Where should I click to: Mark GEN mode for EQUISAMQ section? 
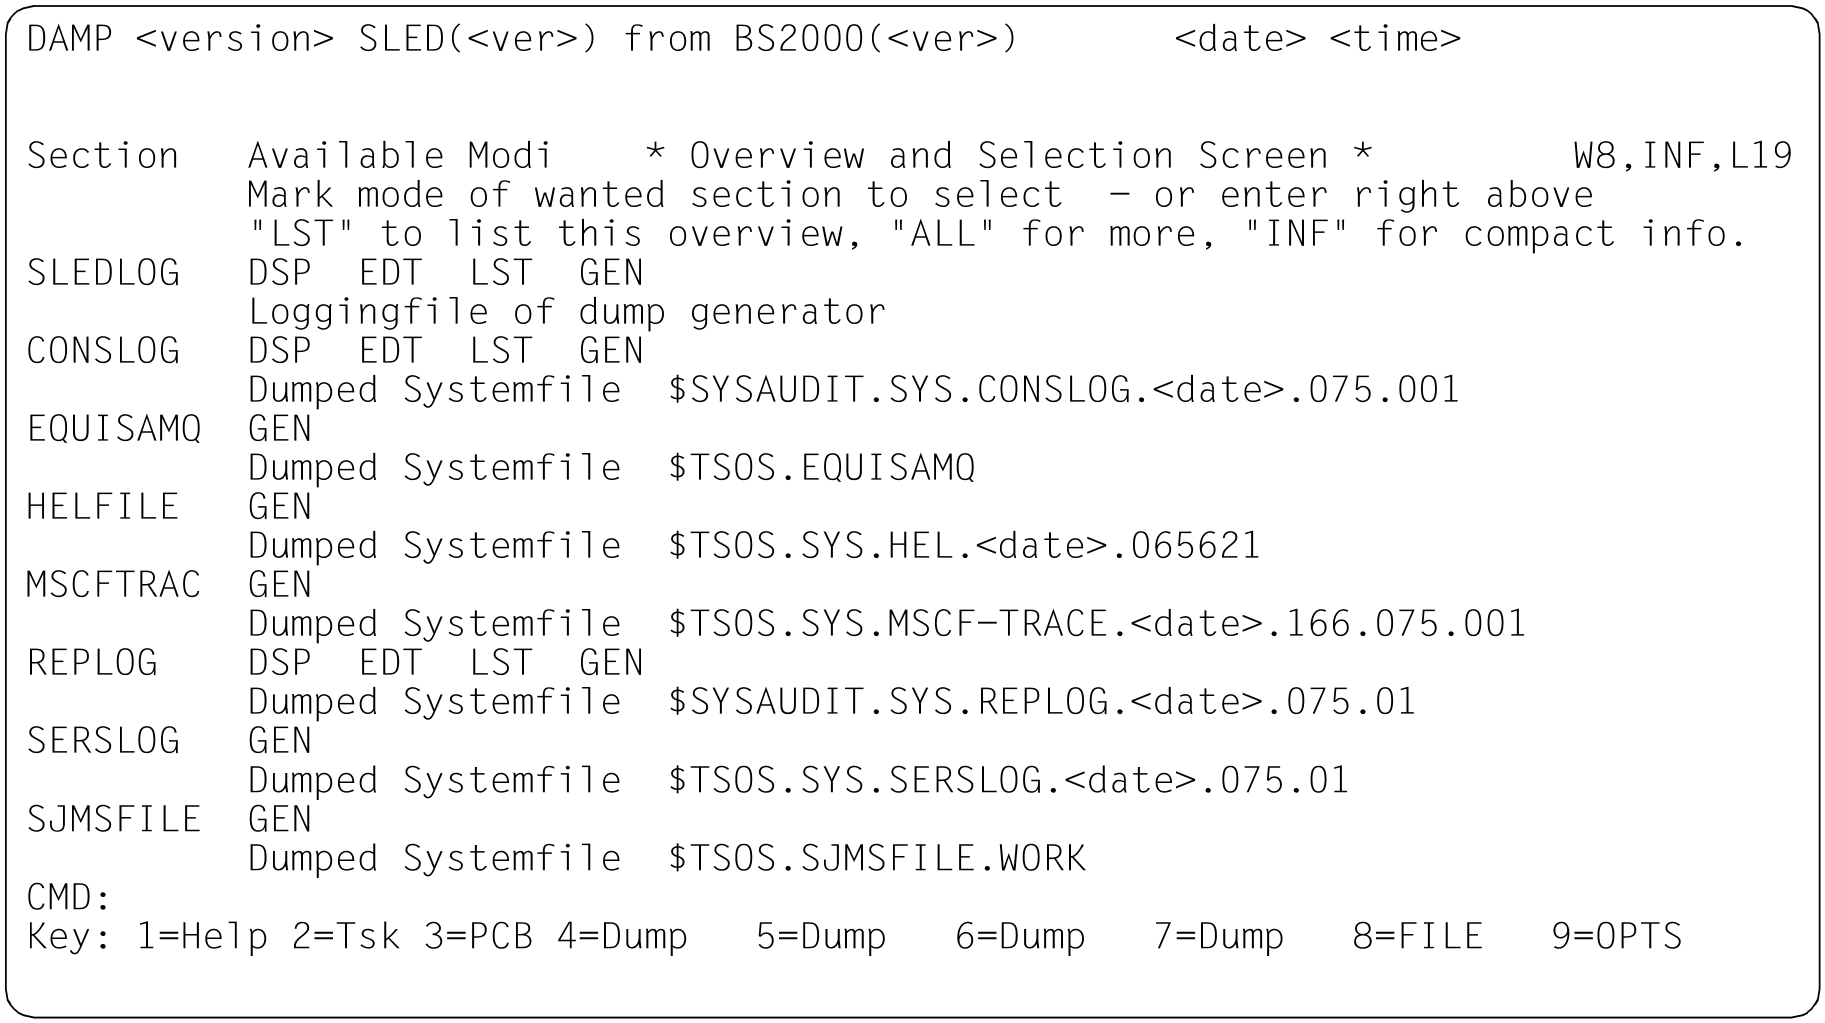tap(279, 429)
